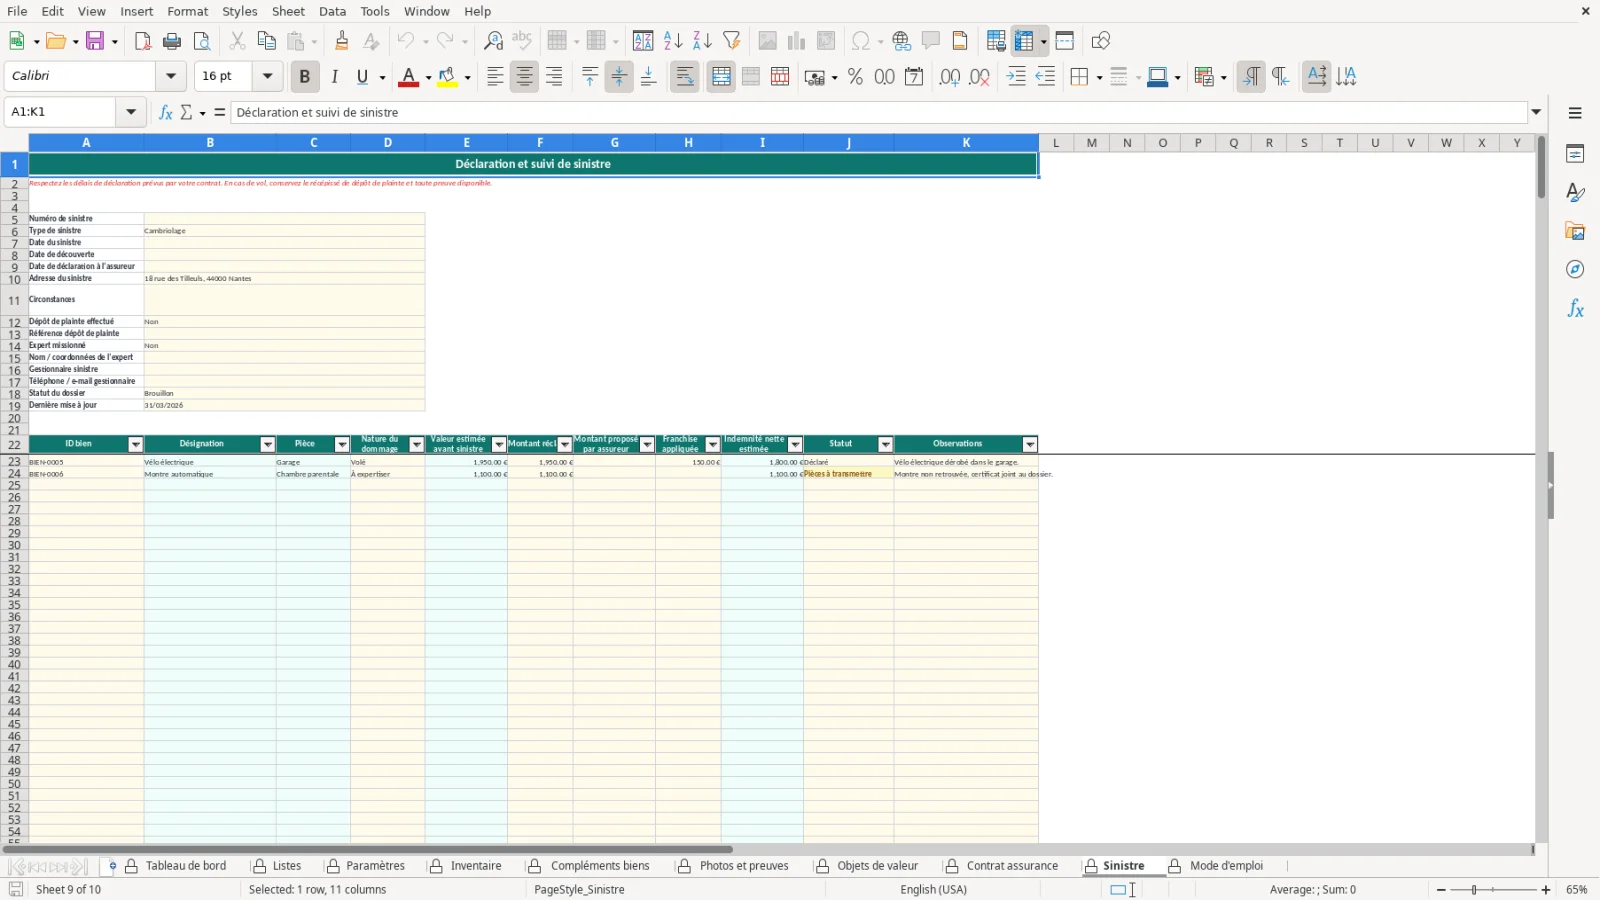The height and width of the screenshot is (900, 1600).
Task: Toggle print preview icon
Action: coord(202,41)
